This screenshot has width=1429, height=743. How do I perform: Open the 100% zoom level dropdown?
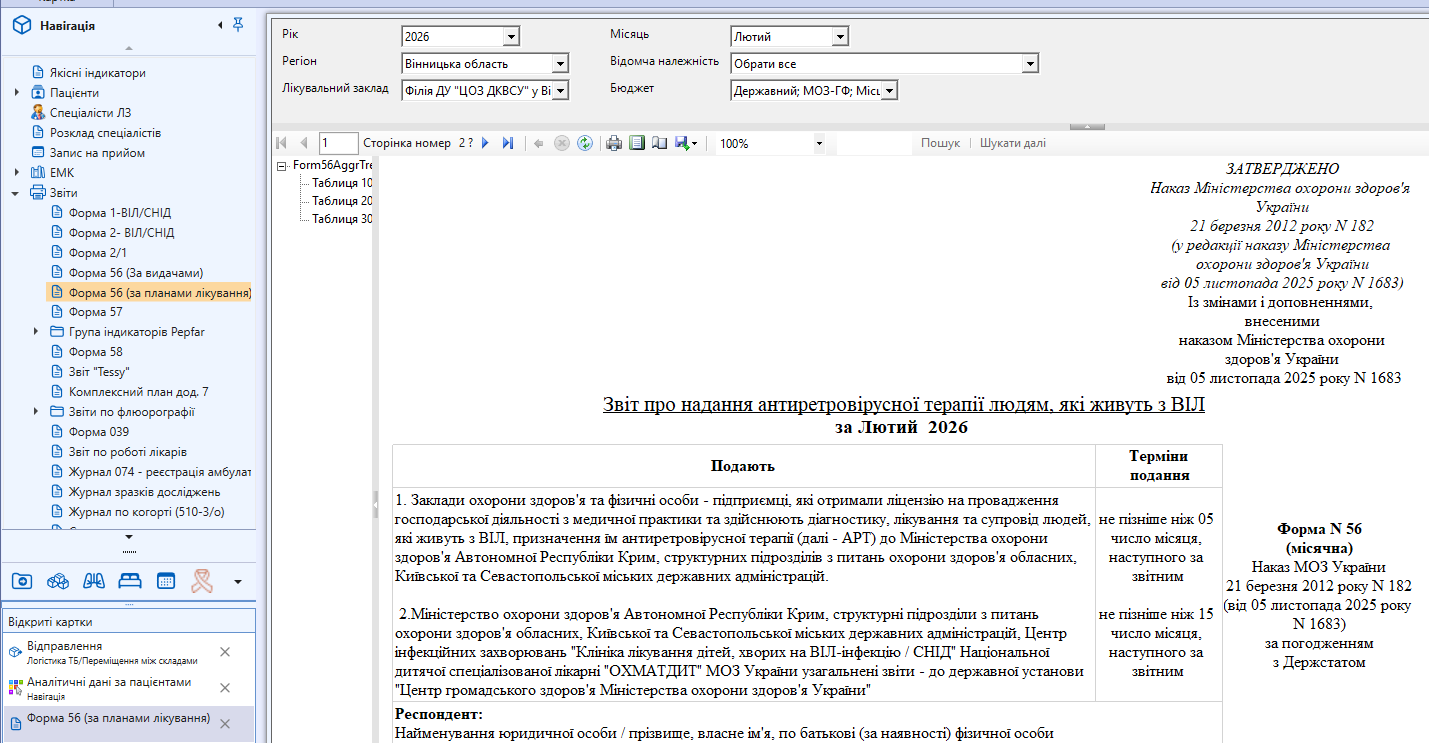point(819,143)
